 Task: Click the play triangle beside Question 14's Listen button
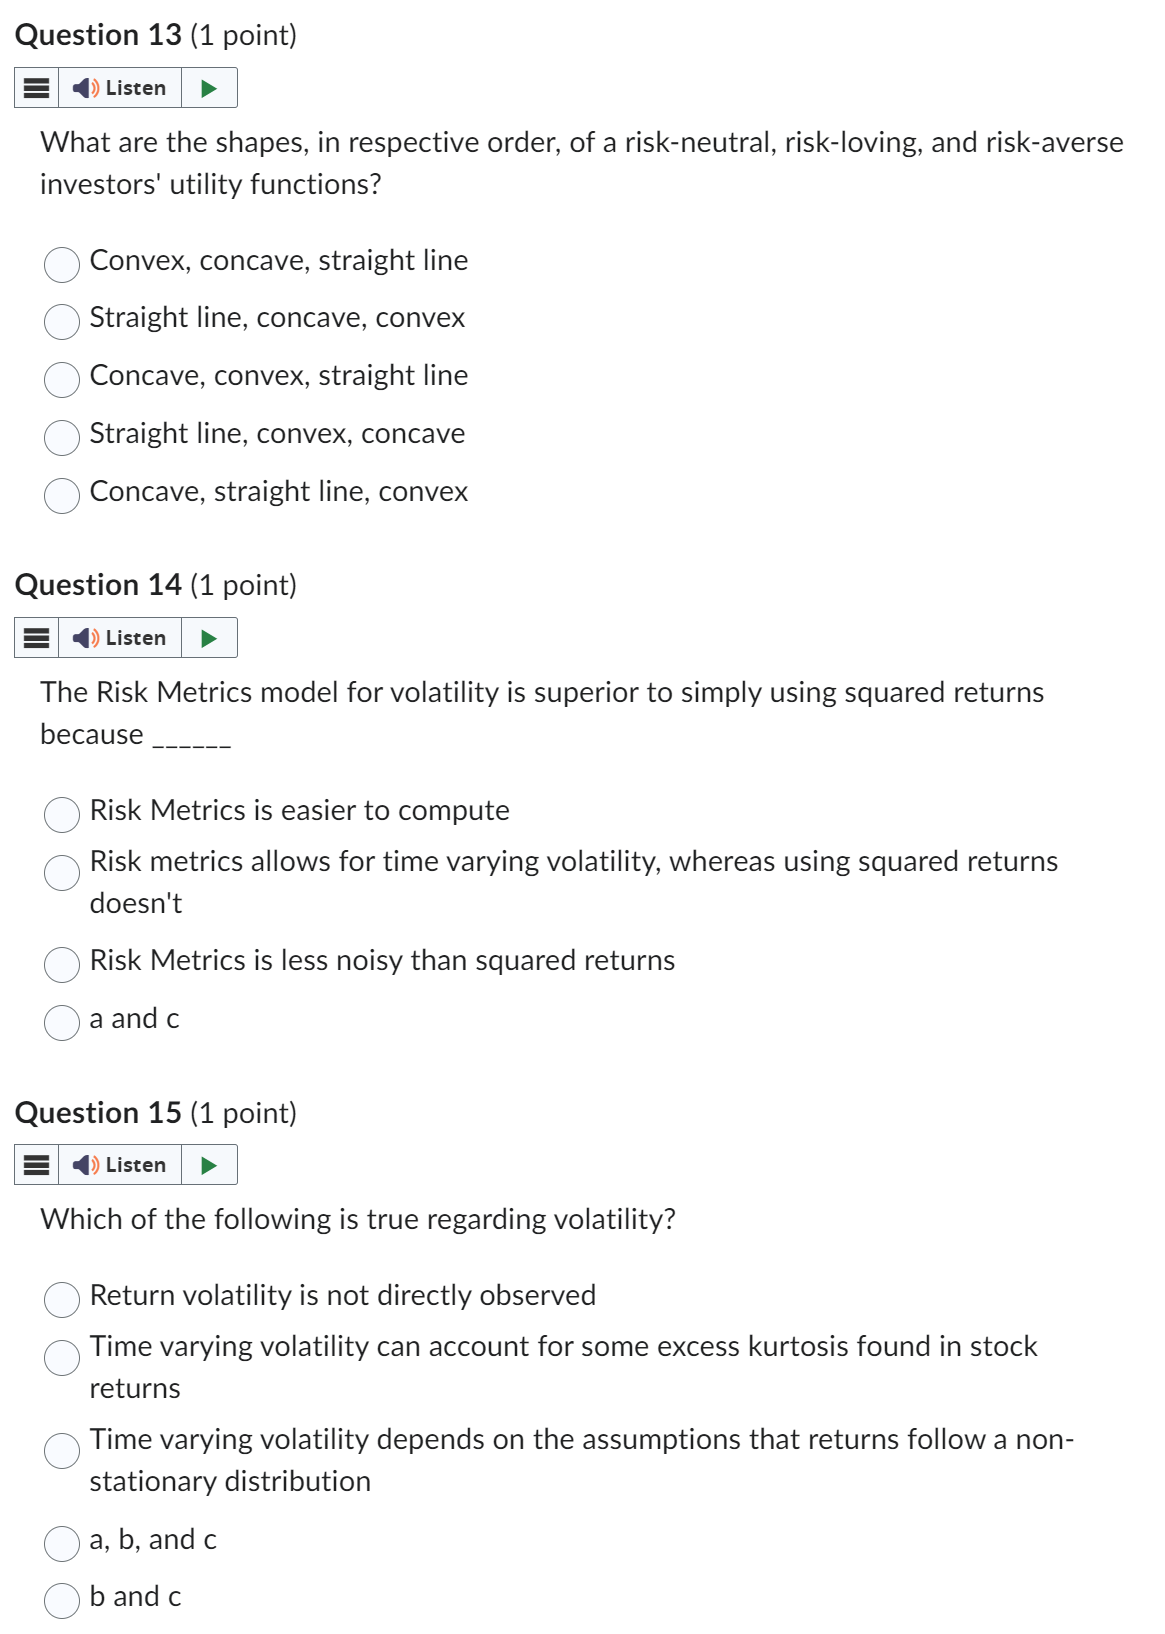coord(208,638)
